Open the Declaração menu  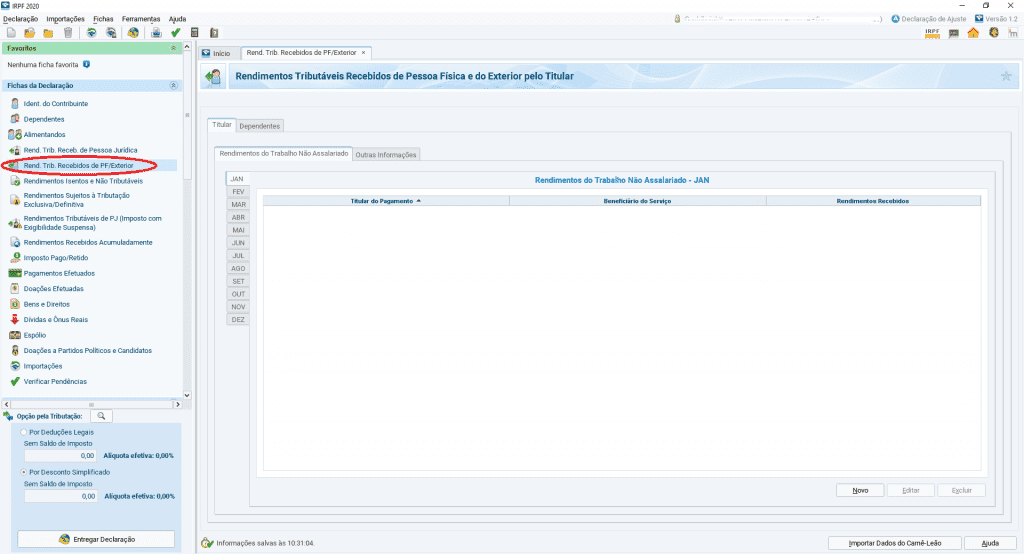coord(20,19)
